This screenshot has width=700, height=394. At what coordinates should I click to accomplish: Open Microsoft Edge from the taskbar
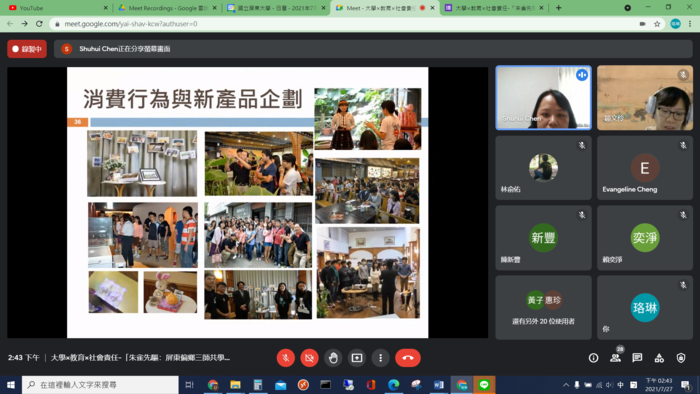pos(393,385)
